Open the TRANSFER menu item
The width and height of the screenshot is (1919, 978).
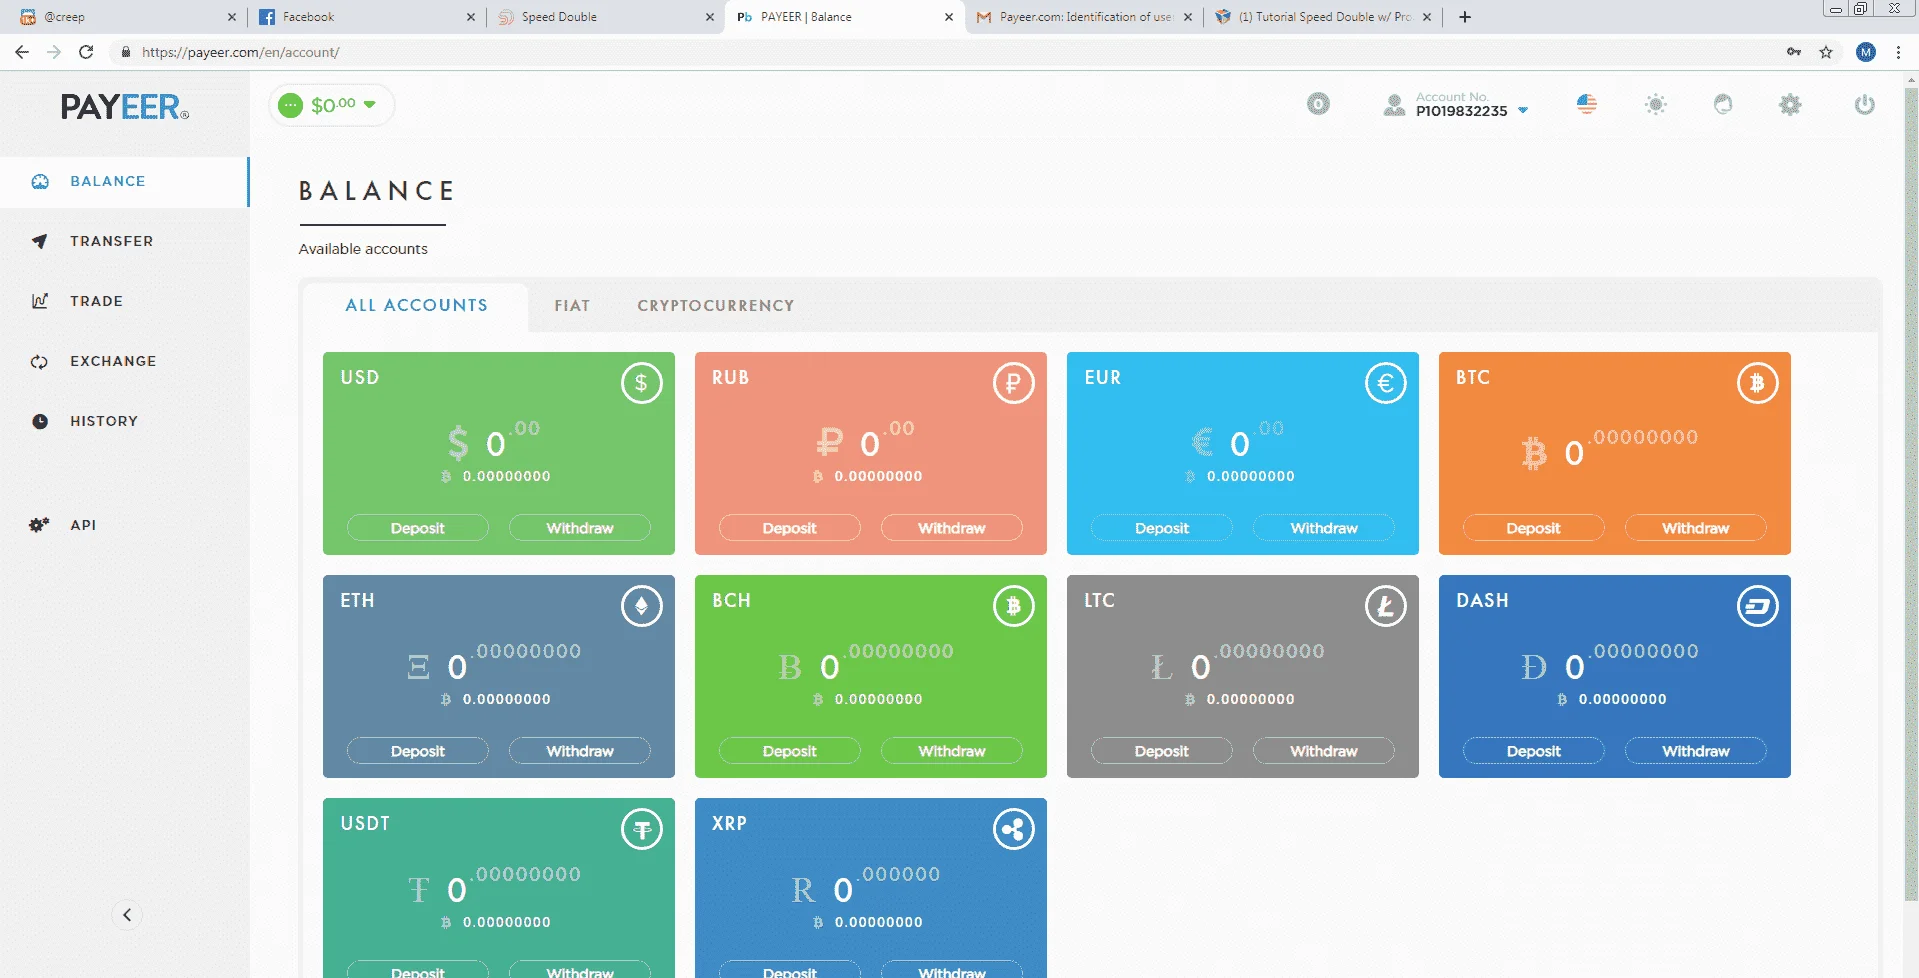(111, 241)
